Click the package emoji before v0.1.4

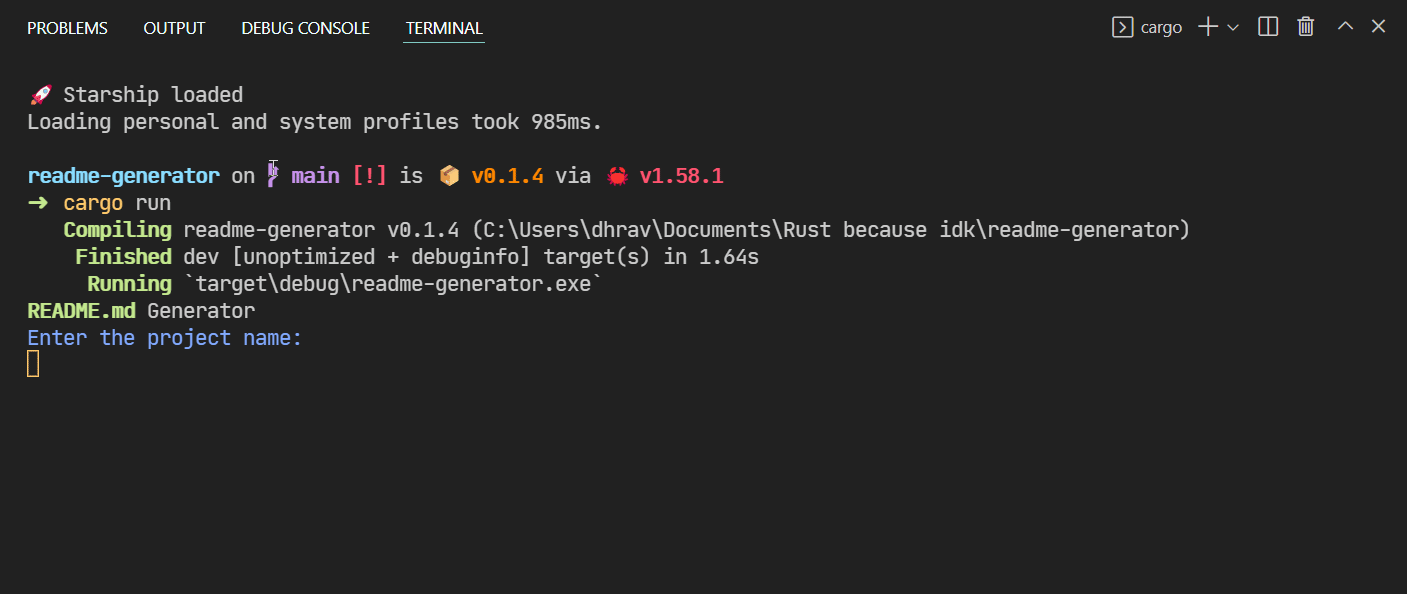(450, 176)
